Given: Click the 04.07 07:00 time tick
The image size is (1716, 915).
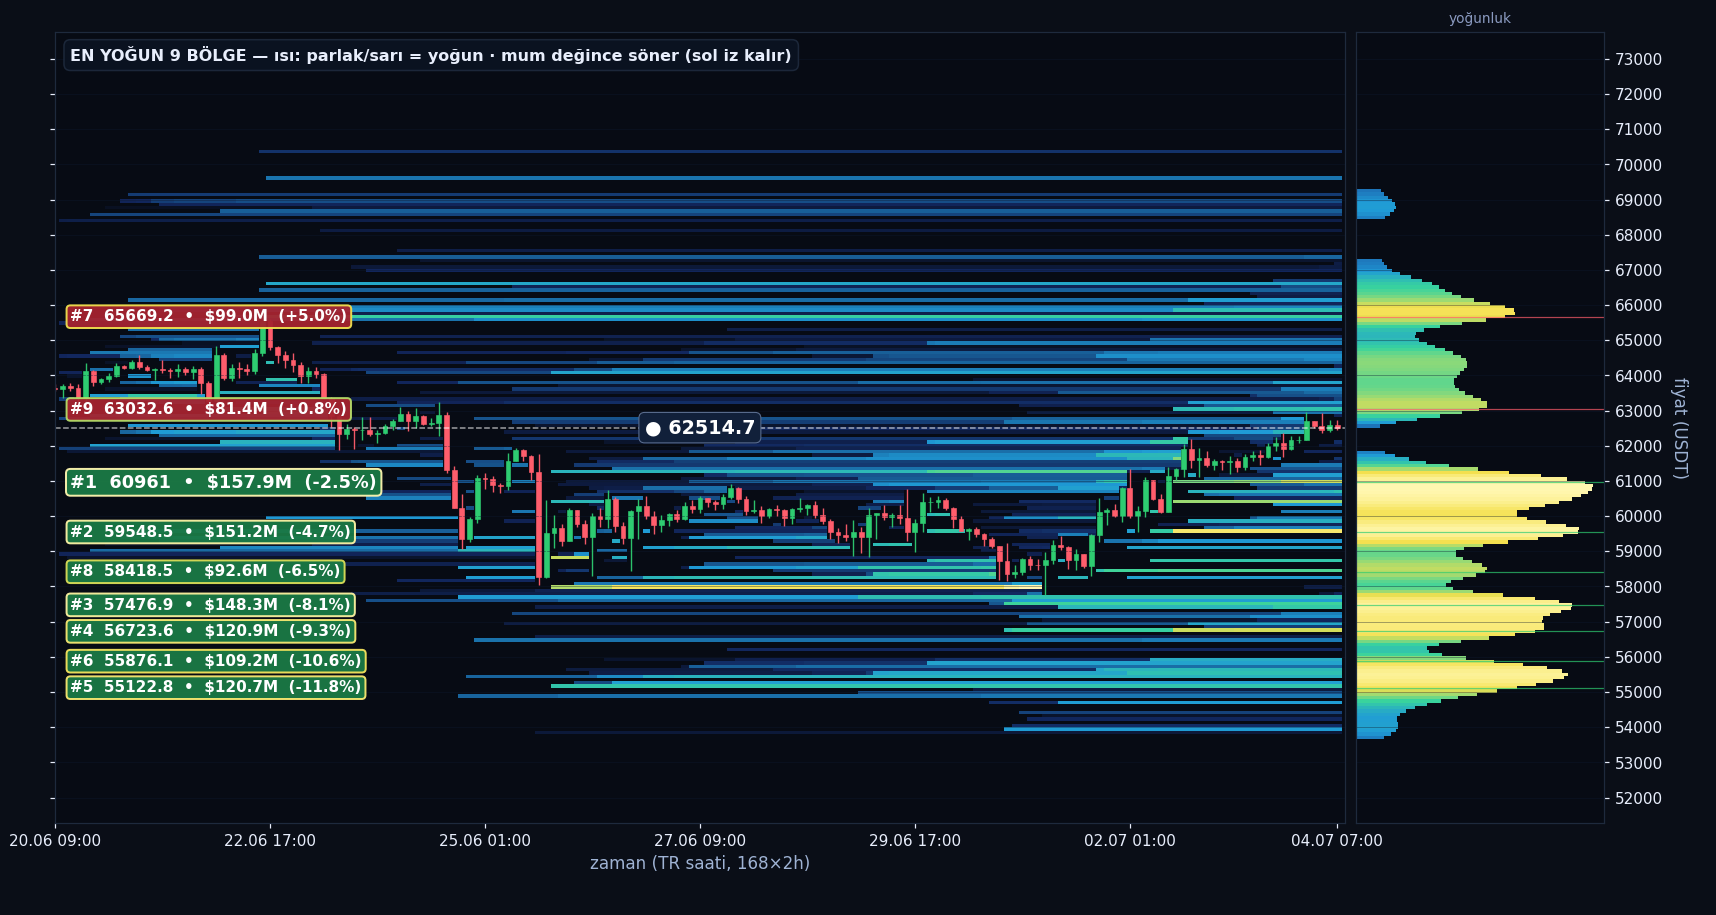Looking at the screenshot, I should click(1337, 841).
